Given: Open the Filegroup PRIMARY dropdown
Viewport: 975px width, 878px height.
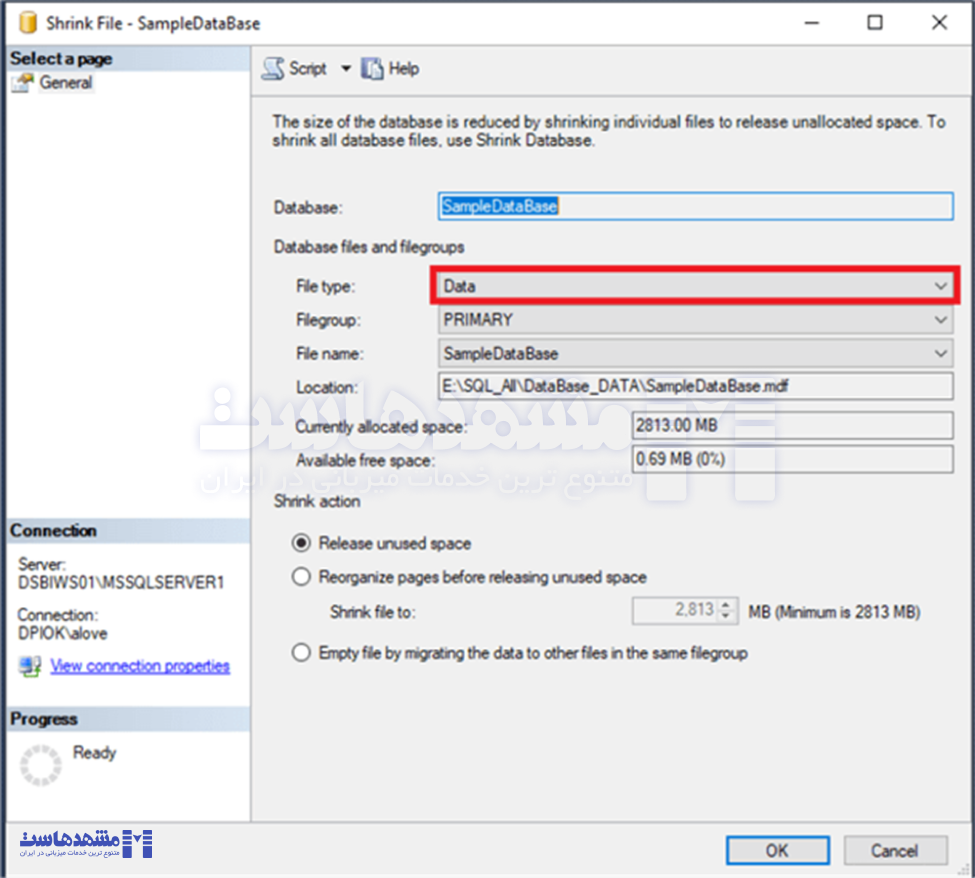Looking at the screenshot, I should click(x=940, y=320).
